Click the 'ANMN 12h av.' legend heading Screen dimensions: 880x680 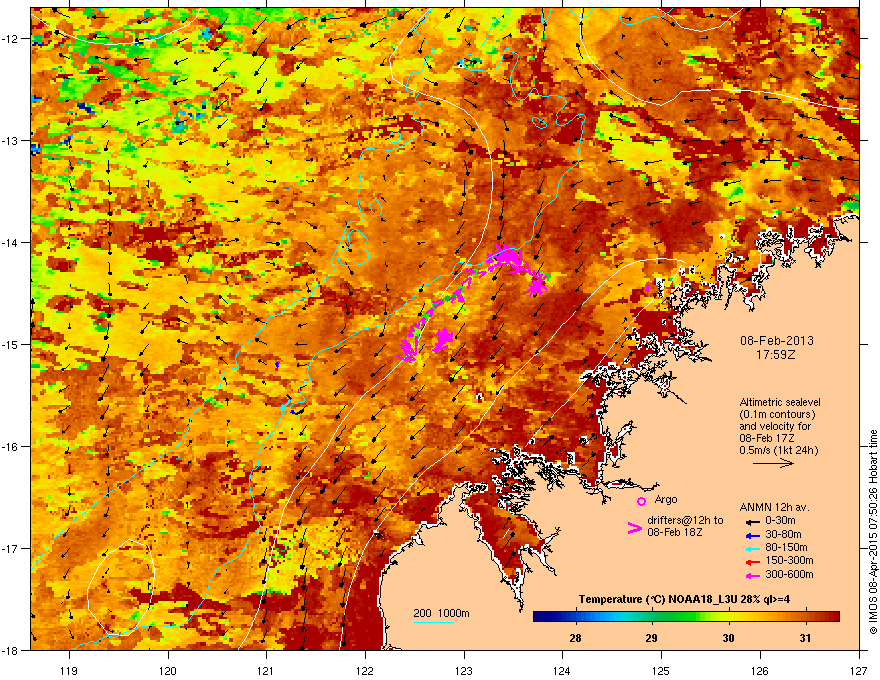[x=774, y=507]
